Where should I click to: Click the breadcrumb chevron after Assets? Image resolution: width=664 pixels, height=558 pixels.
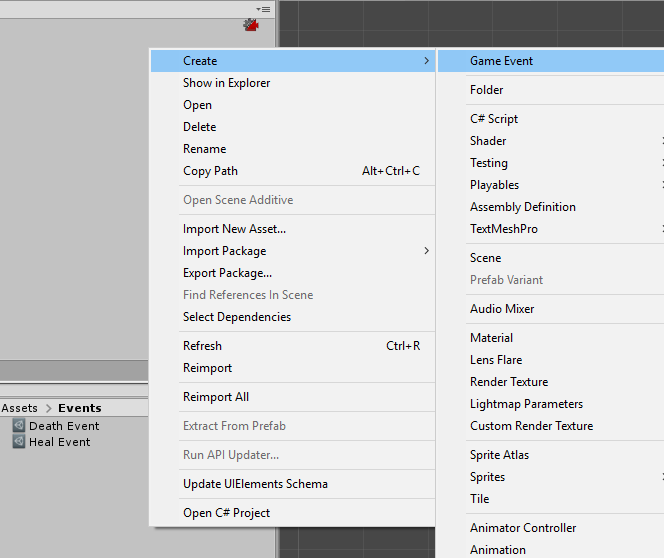coord(48,408)
